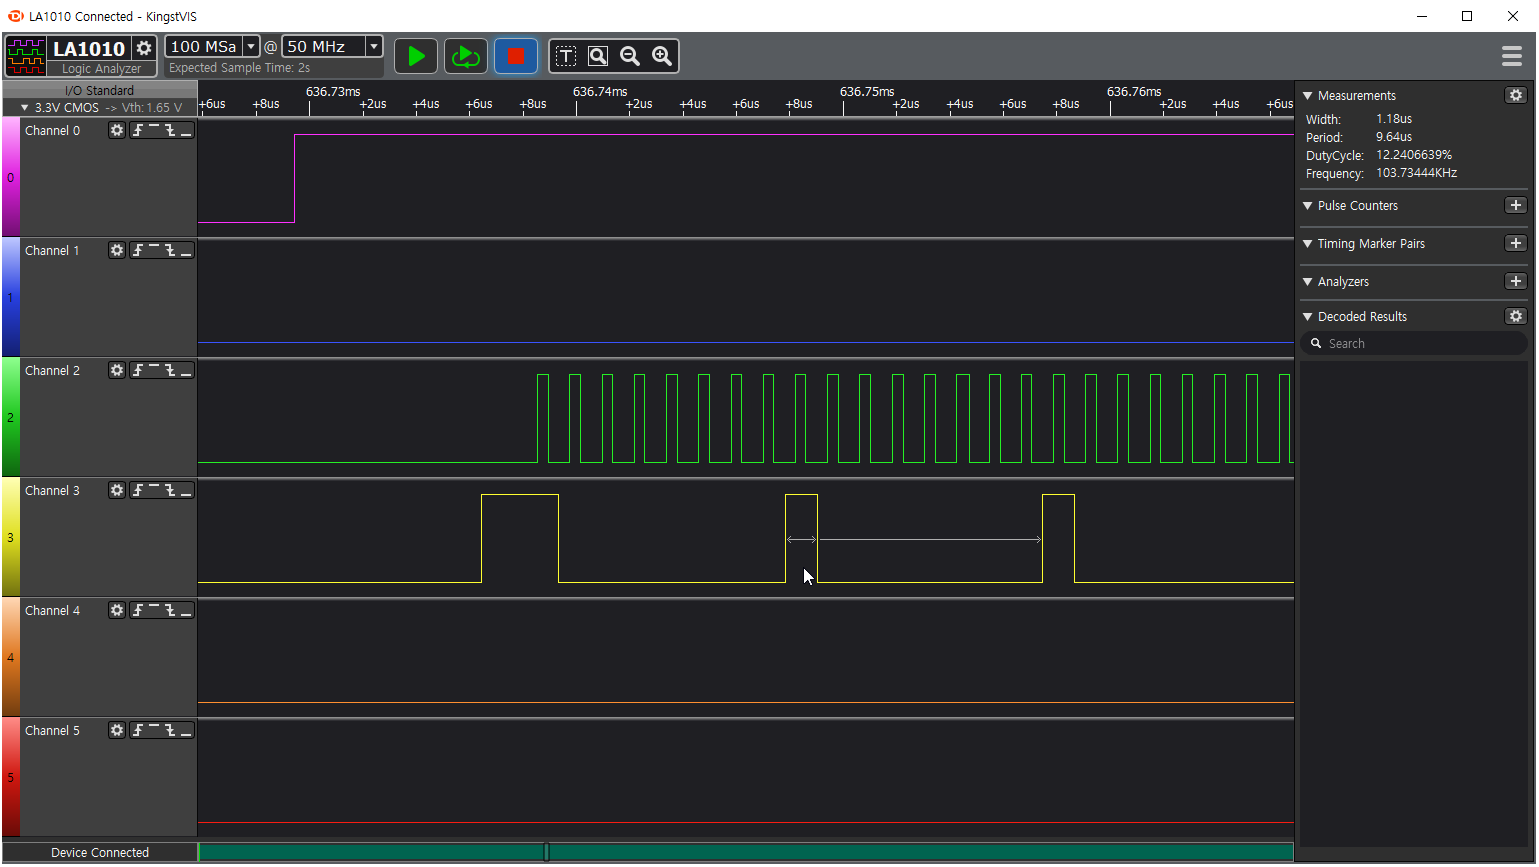Add a new analyzer with plus button
1539x867 pixels.
pos(1516,281)
